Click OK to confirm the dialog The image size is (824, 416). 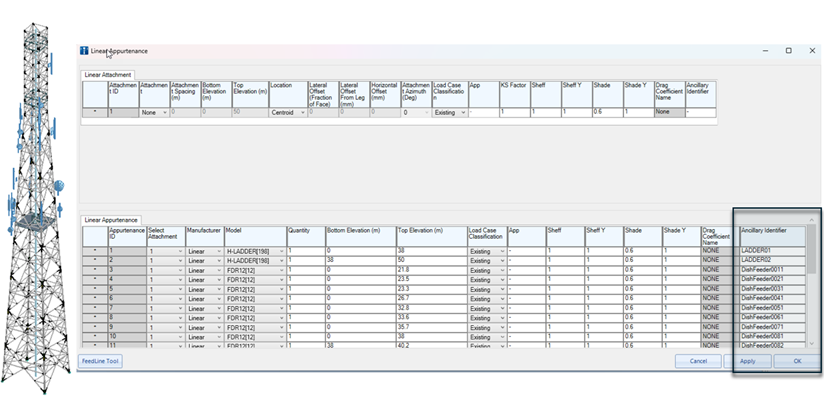(796, 361)
